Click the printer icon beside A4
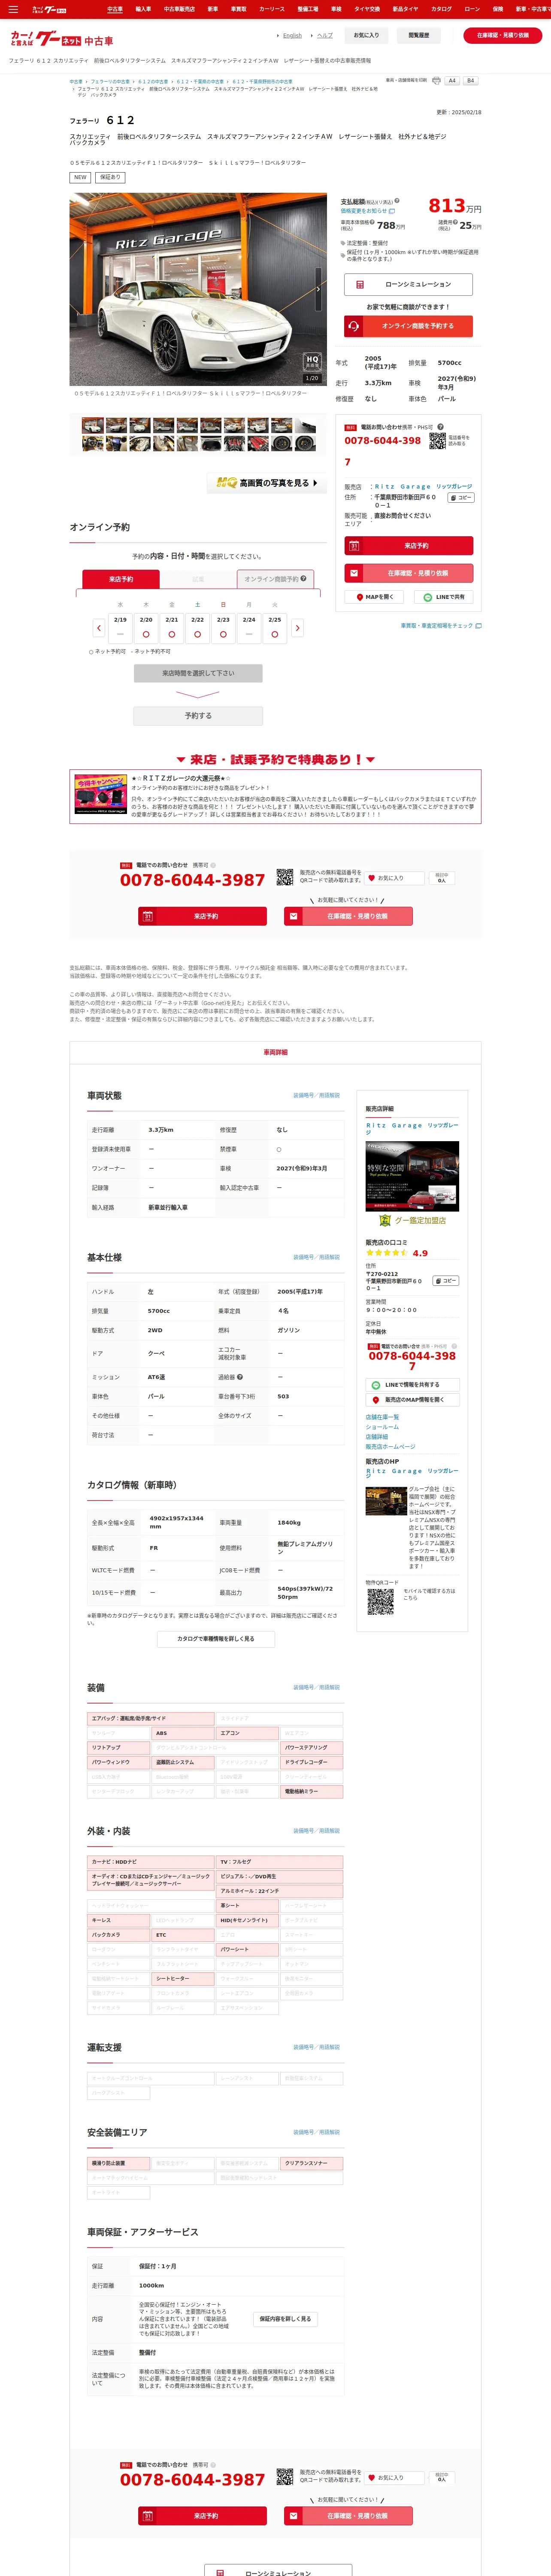 [x=436, y=81]
